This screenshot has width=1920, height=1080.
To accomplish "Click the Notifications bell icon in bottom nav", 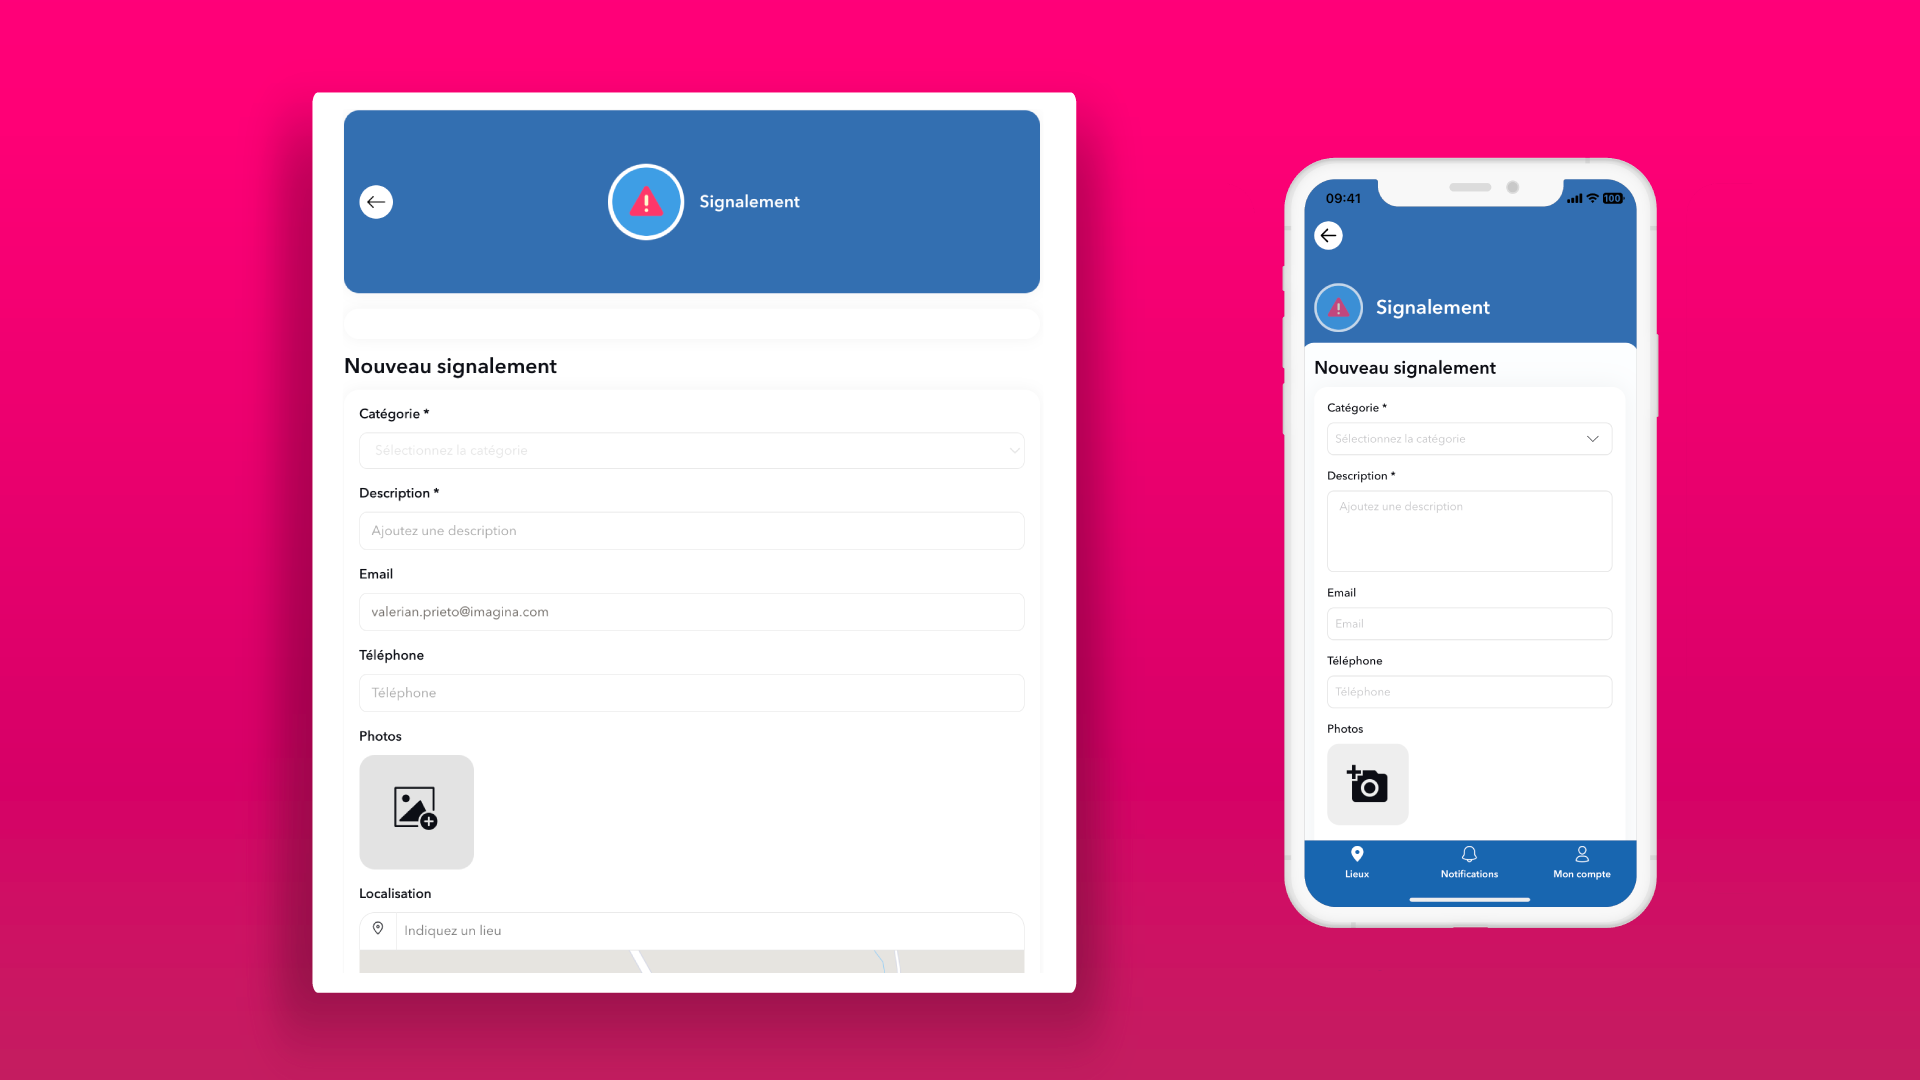I will pyautogui.click(x=1468, y=855).
